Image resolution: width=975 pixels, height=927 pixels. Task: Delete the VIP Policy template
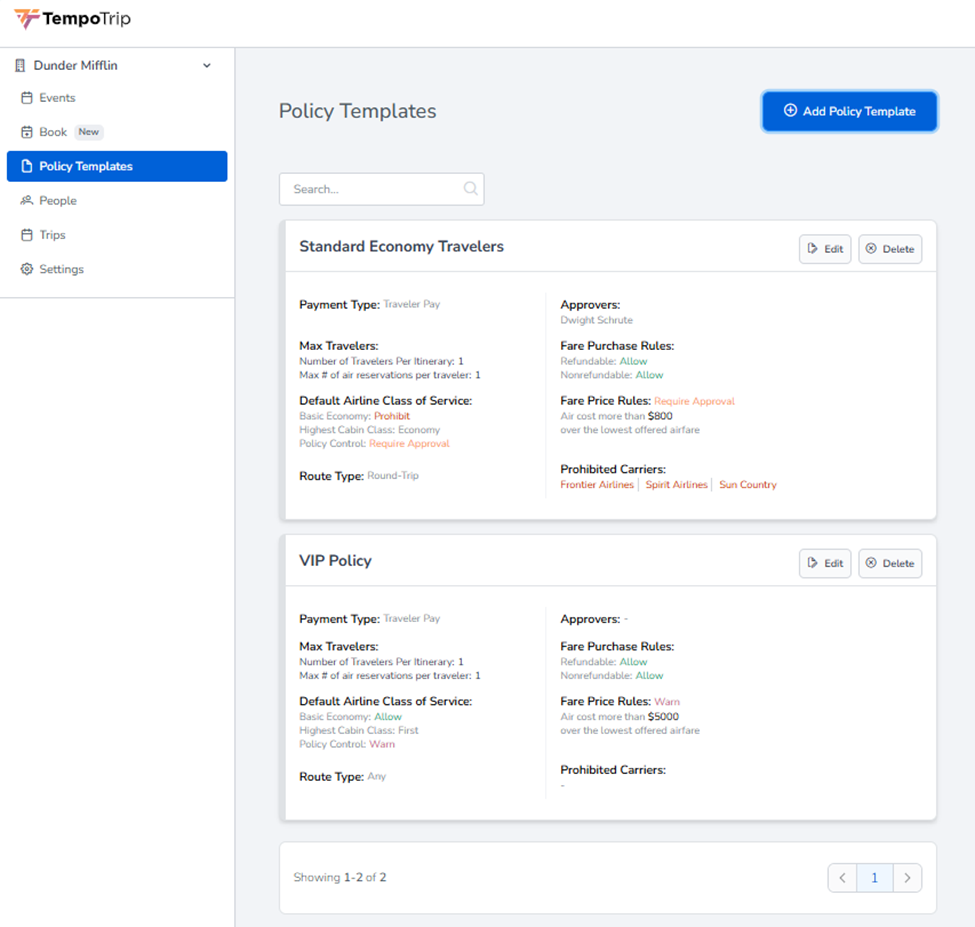[x=890, y=563]
